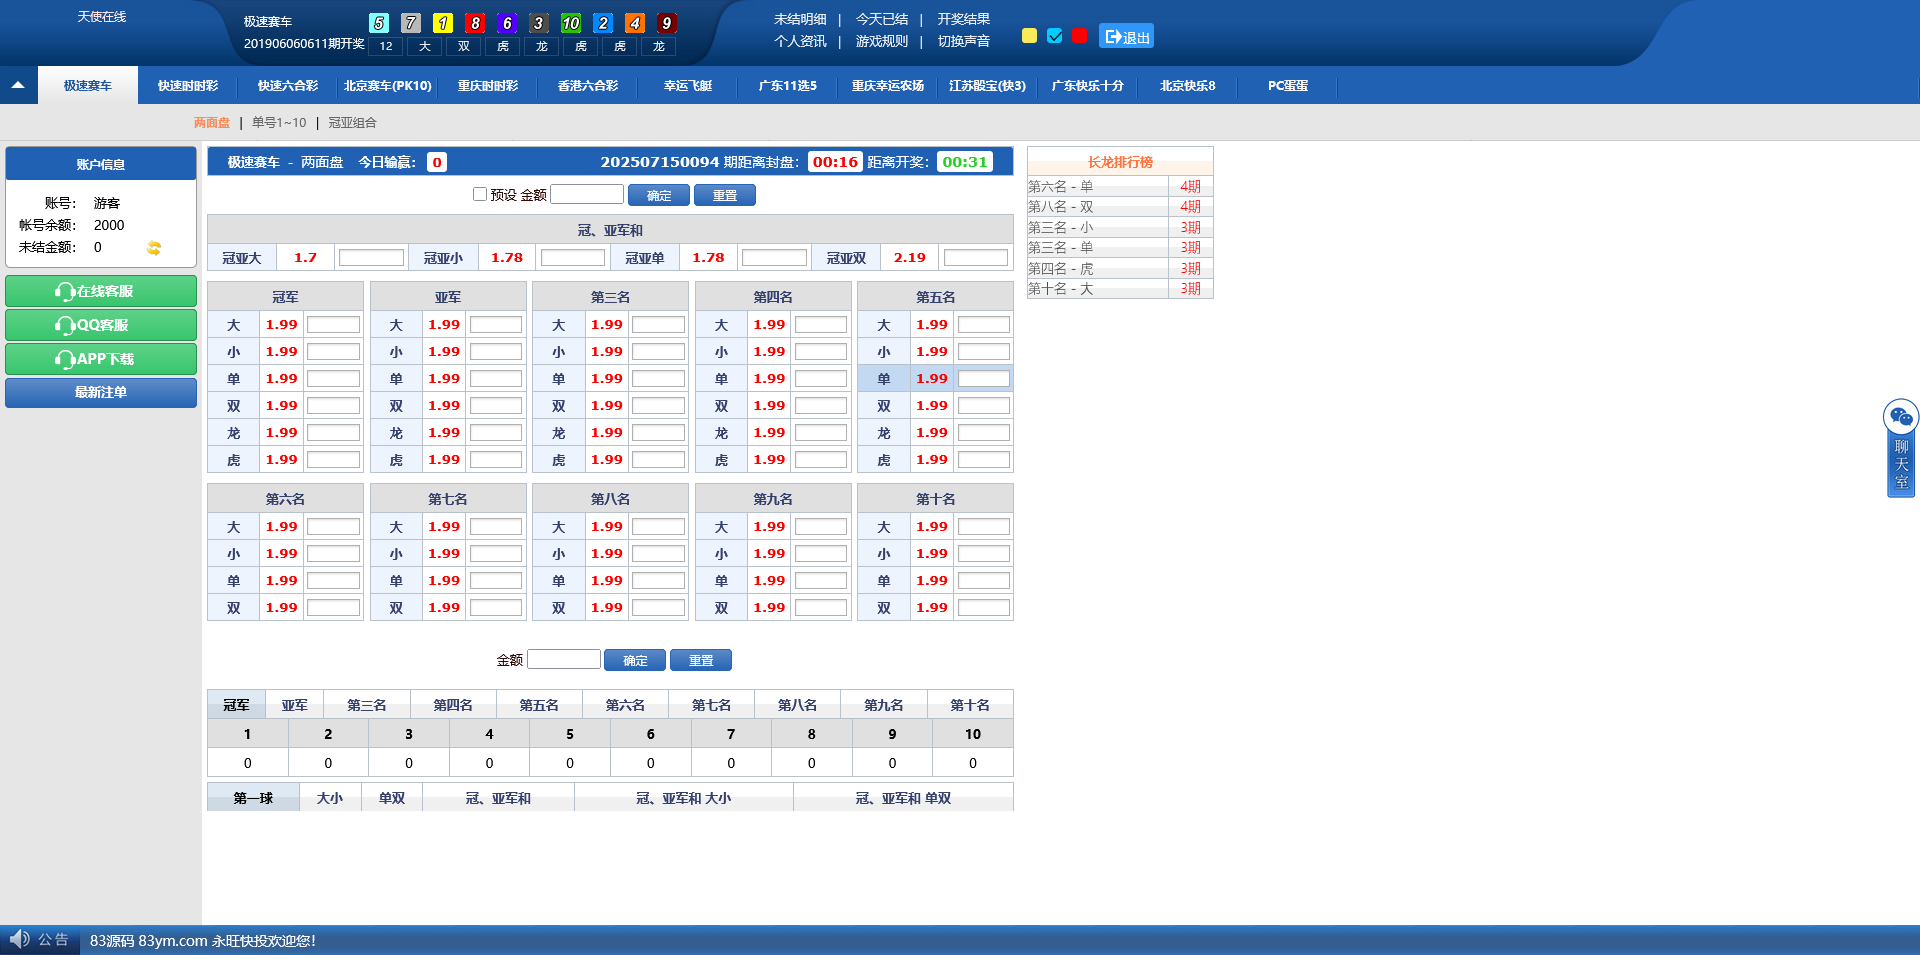Screen dimensions: 1920x955
Task: Open the 北京赛车(PK10) tab
Action: pos(388,86)
